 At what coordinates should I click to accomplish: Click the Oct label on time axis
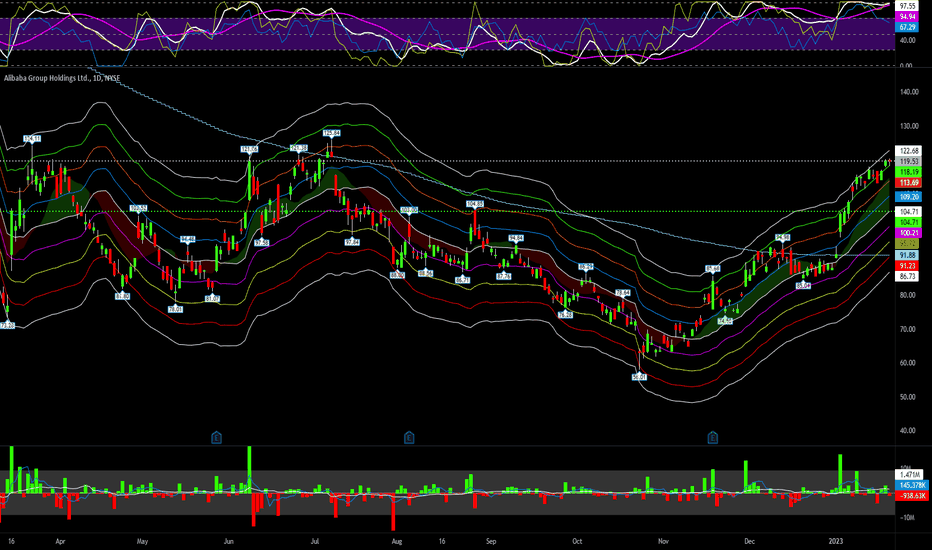(577, 542)
